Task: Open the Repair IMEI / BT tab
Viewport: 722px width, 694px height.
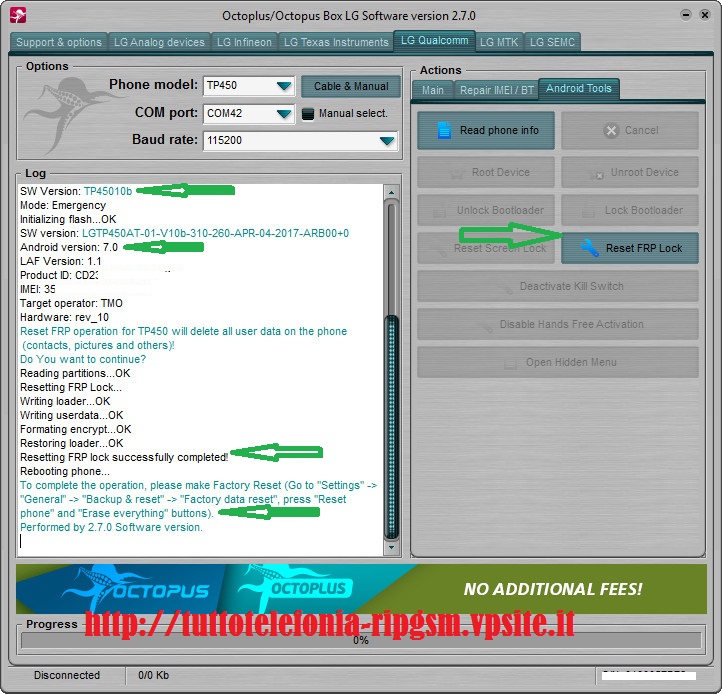Action: point(496,90)
